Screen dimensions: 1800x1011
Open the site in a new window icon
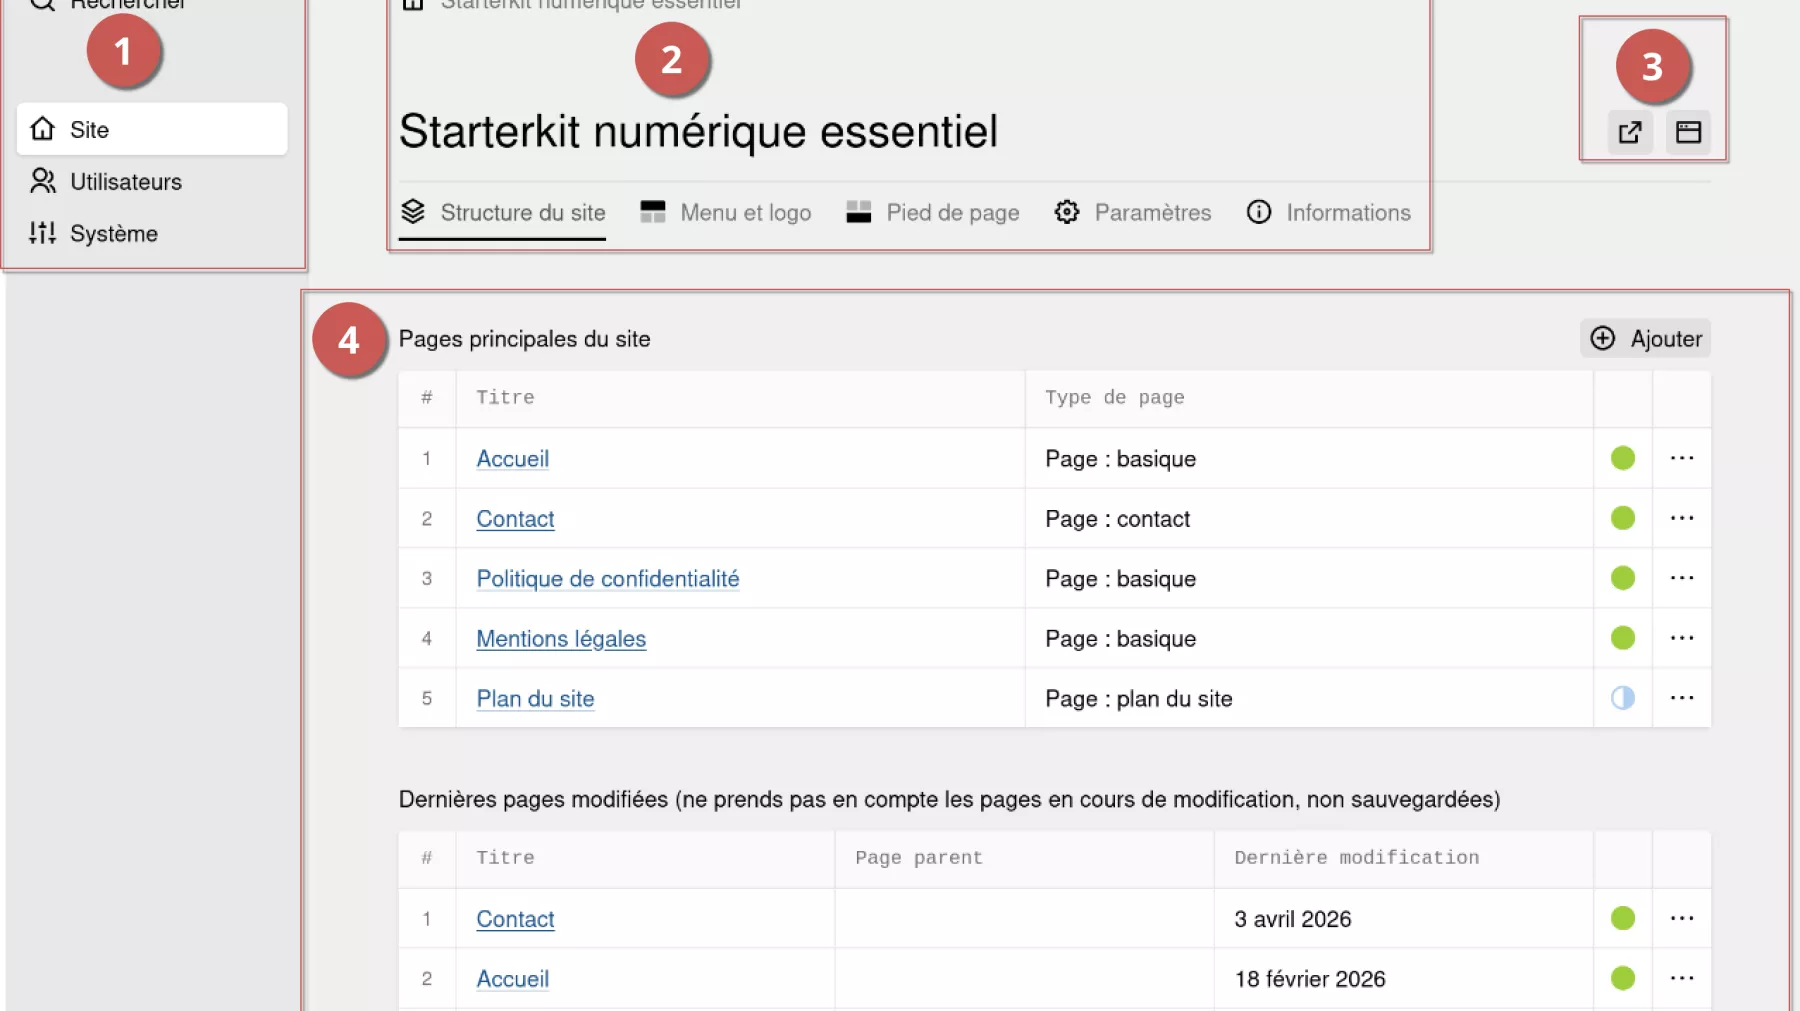1630,132
